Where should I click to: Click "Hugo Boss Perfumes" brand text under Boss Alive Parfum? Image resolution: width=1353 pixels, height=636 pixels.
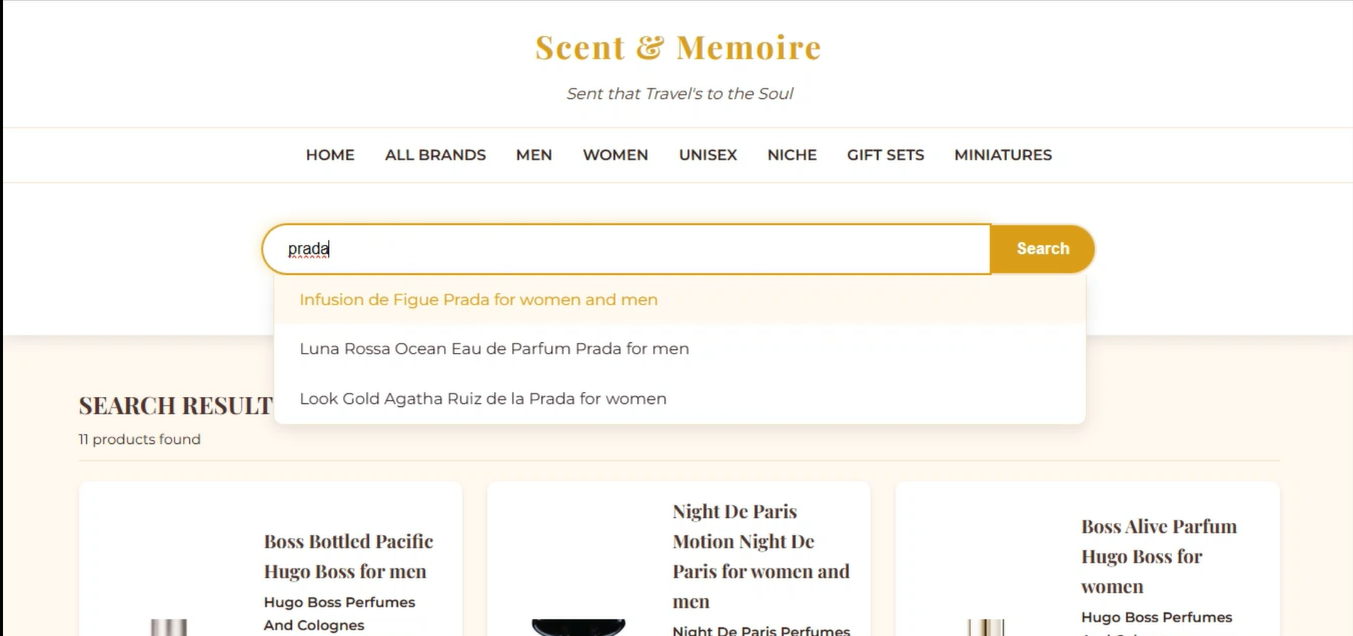[x=1156, y=617]
